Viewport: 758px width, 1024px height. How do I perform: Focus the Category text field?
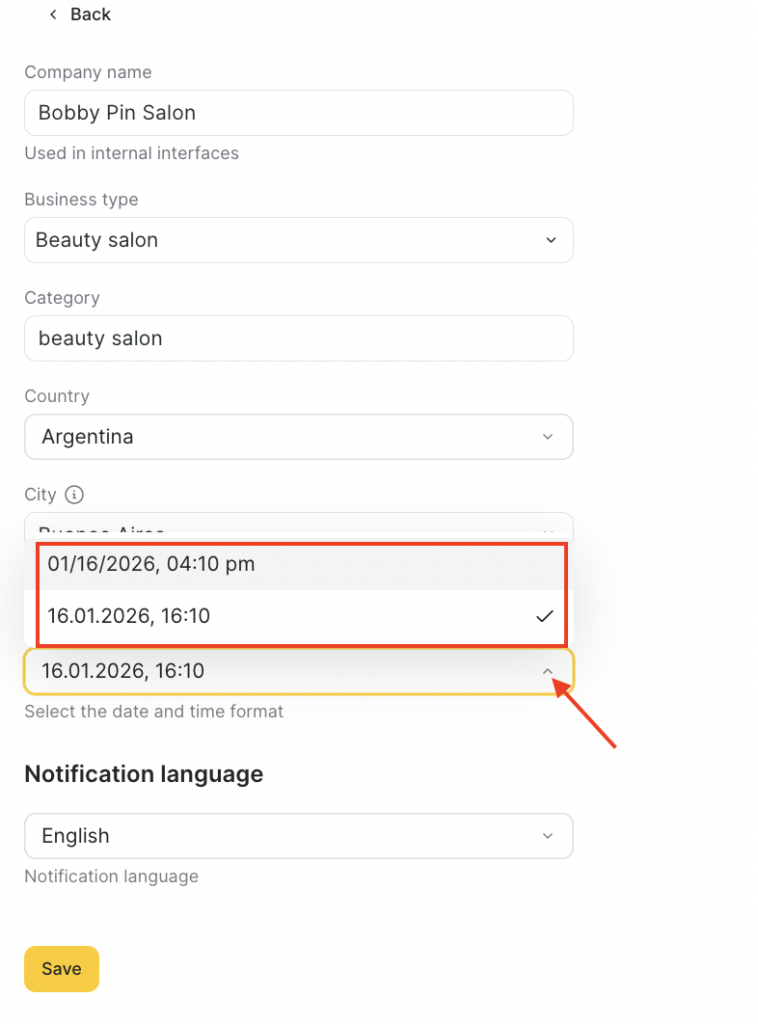click(298, 339)
